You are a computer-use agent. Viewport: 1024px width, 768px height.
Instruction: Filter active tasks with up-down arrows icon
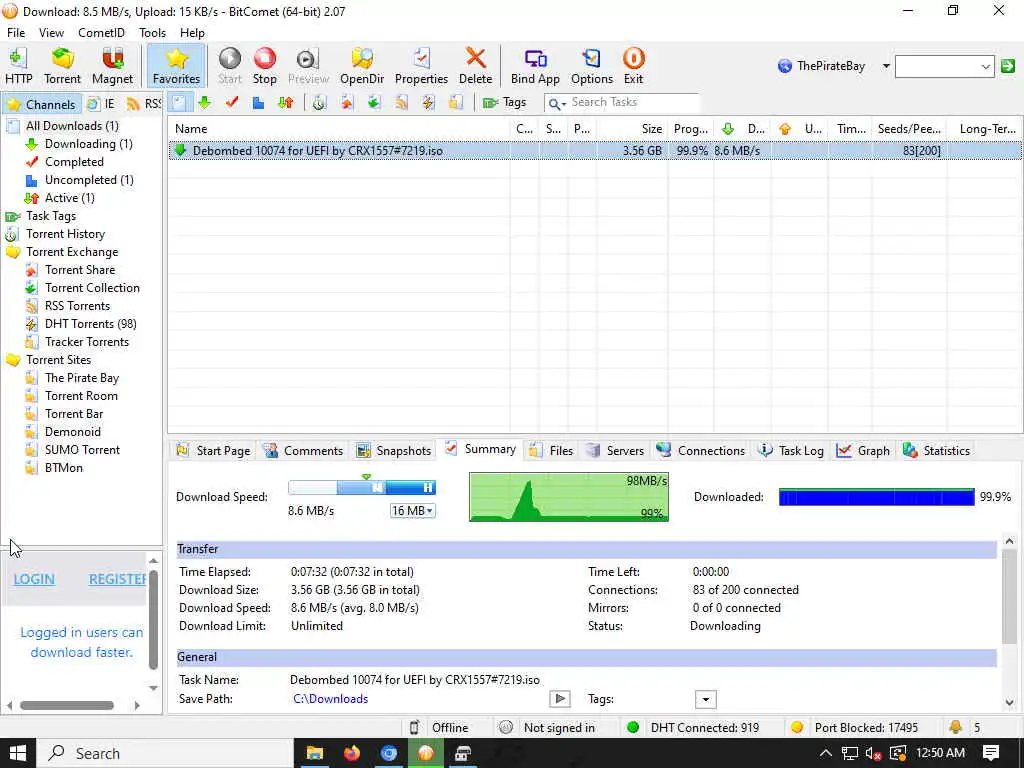(285, 103)
